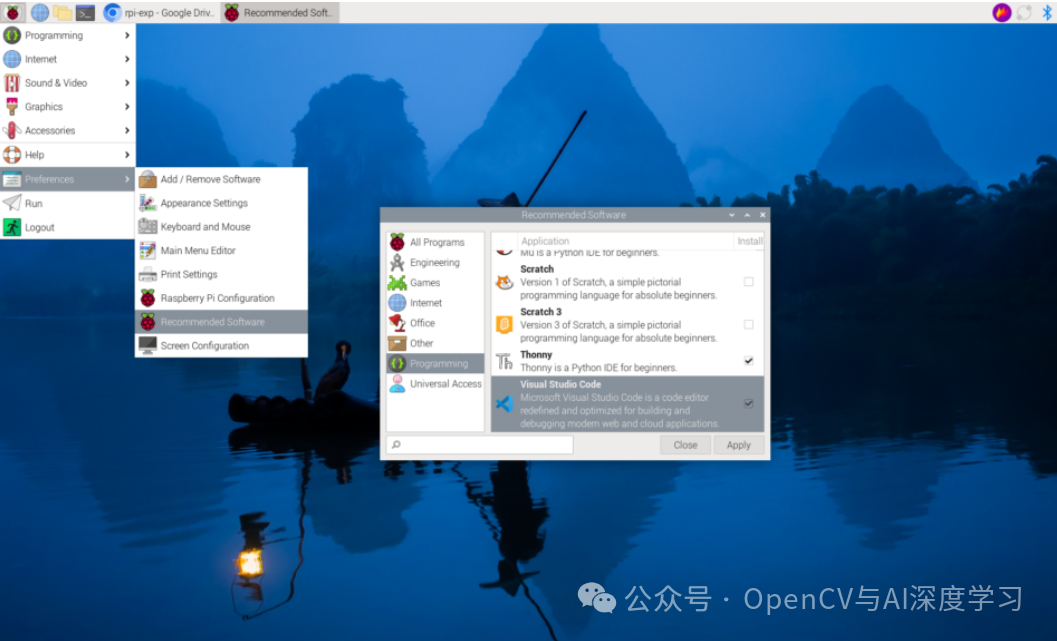Screen dimensions: 1057x641
Task: Close the Recommended Software dialog
Action: (685, 444)
